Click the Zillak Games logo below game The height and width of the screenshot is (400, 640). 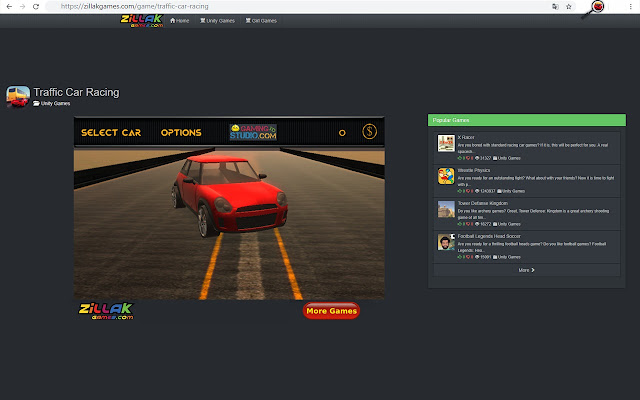[107, 311]
